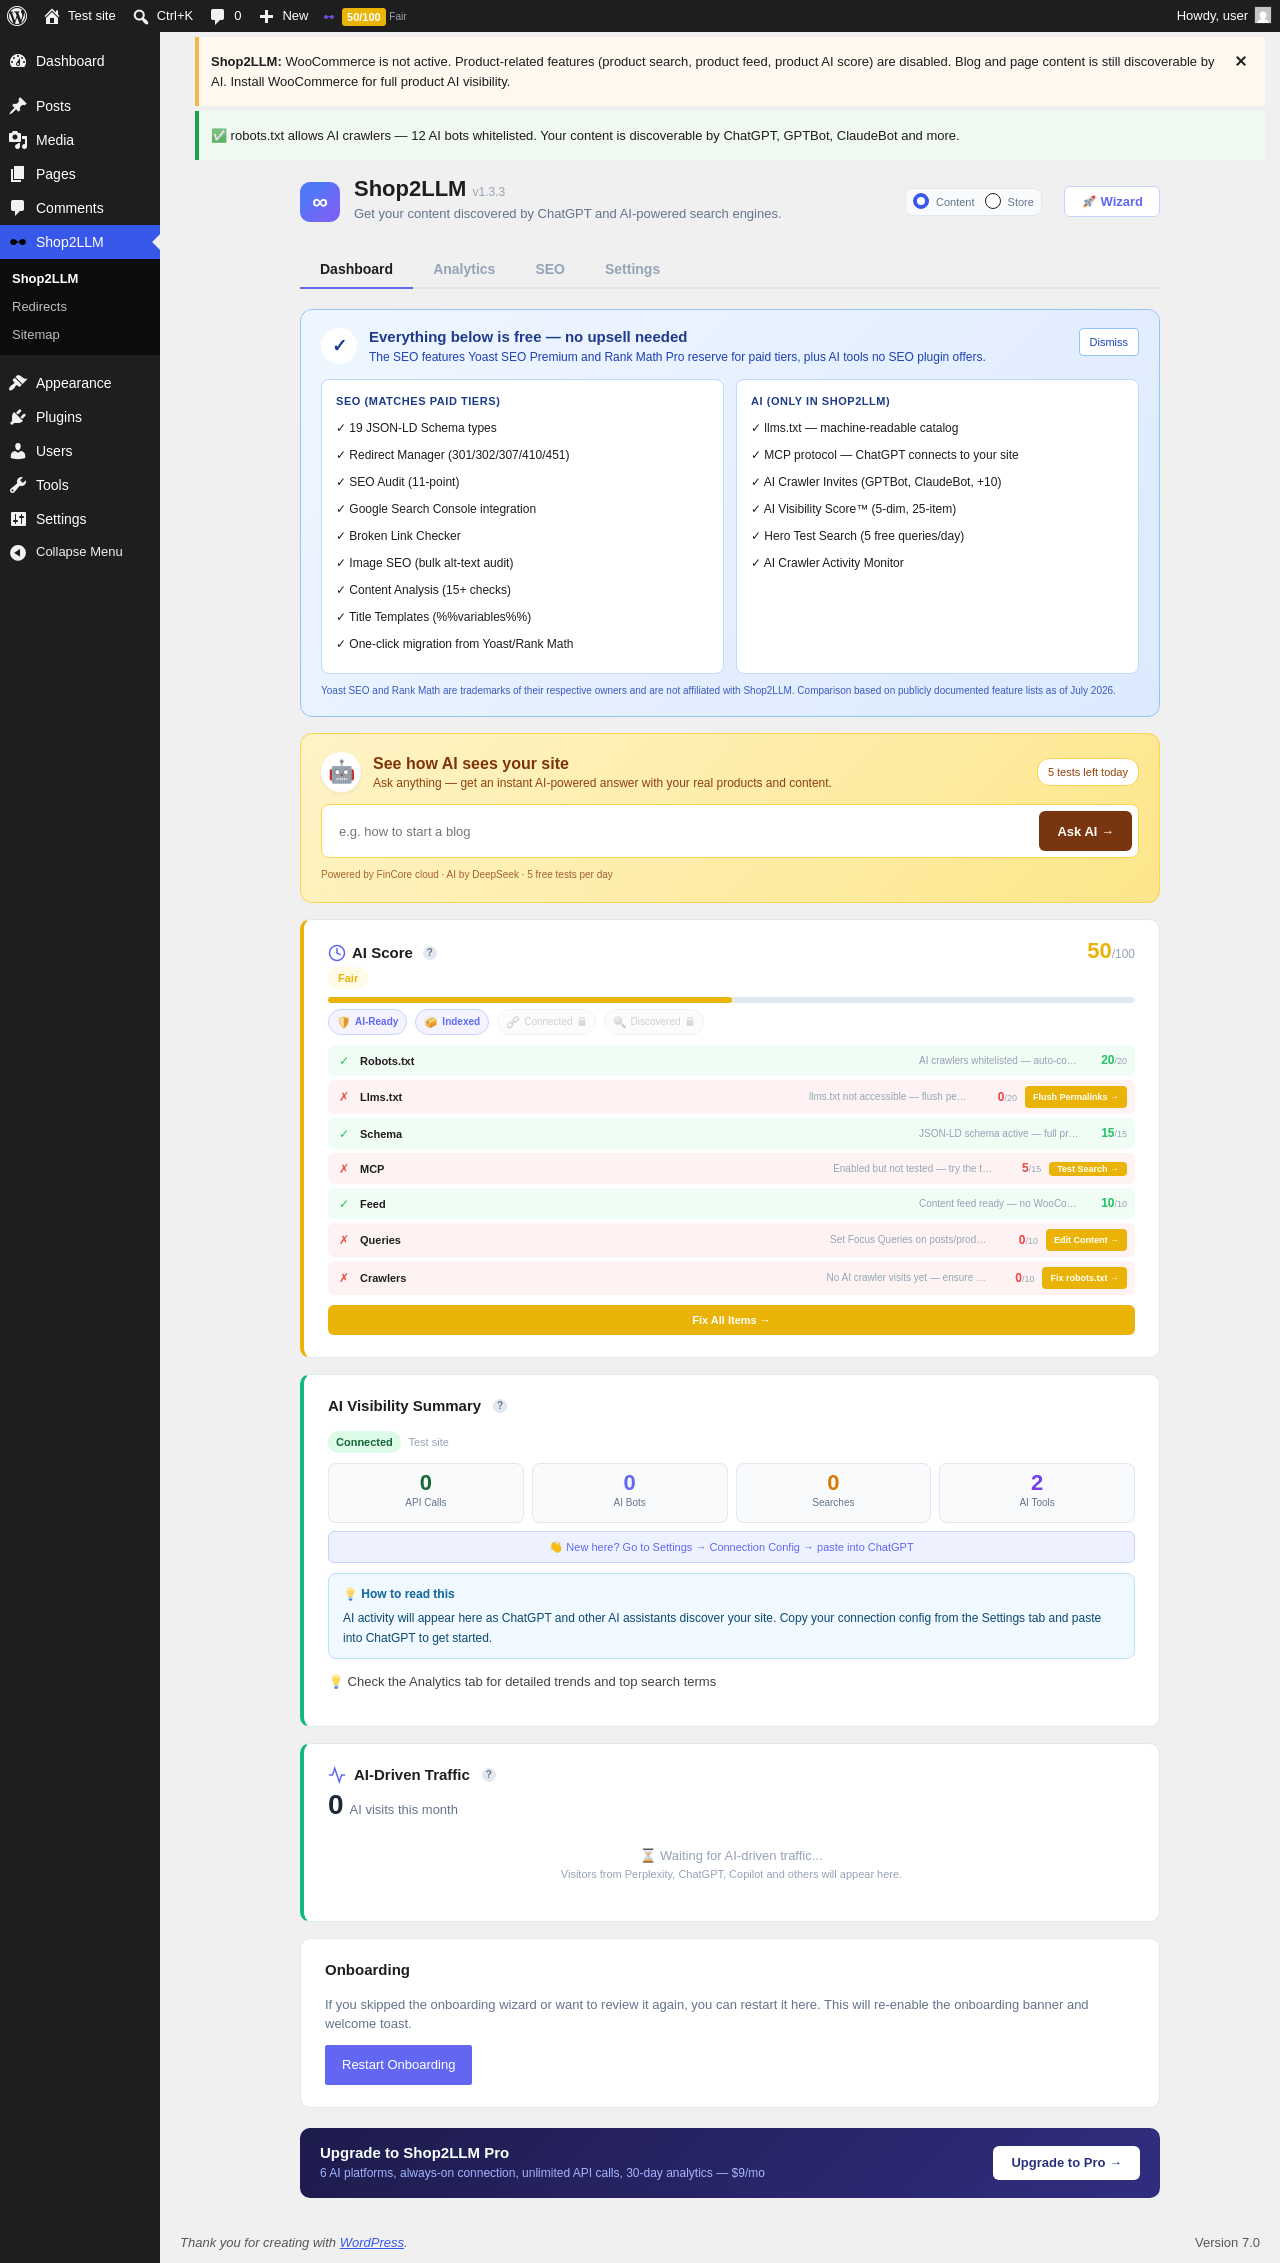Click the 50/100 score badge in admin bar
Screen dimensions: 1280x2263
point(363,17)
